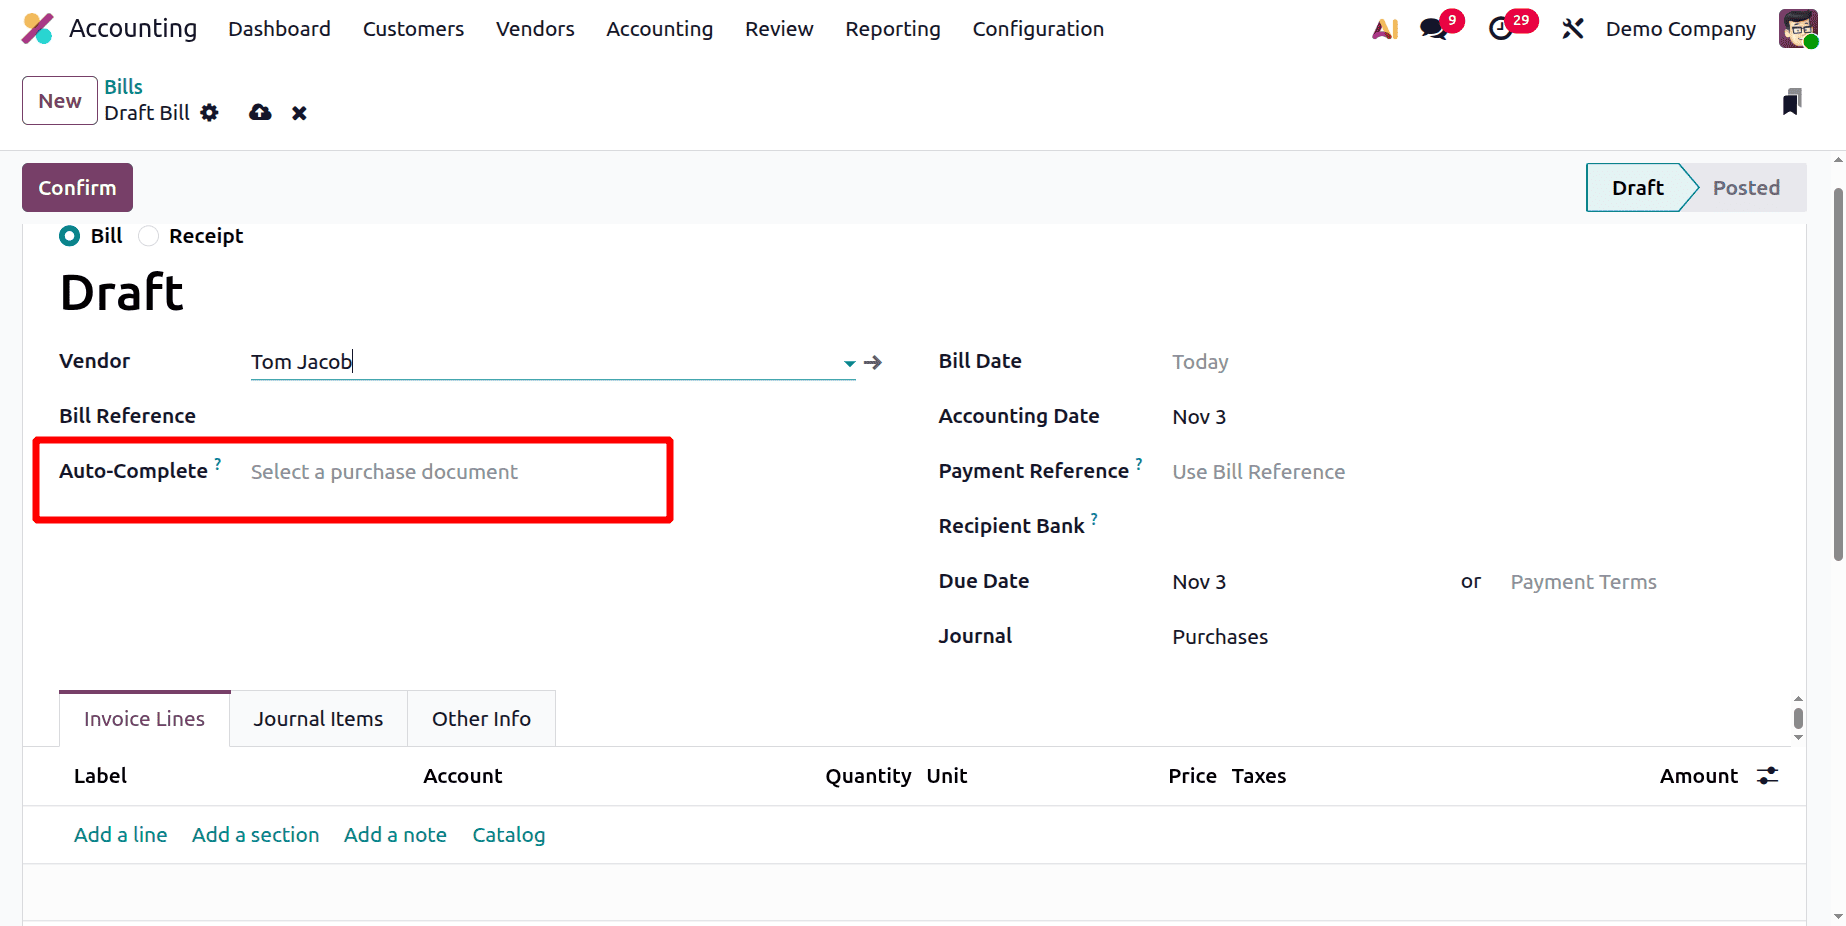Screen dimensions: 1846x926
Task: Open the activities clock icon showing 29 items
Action: [1502, 29]
